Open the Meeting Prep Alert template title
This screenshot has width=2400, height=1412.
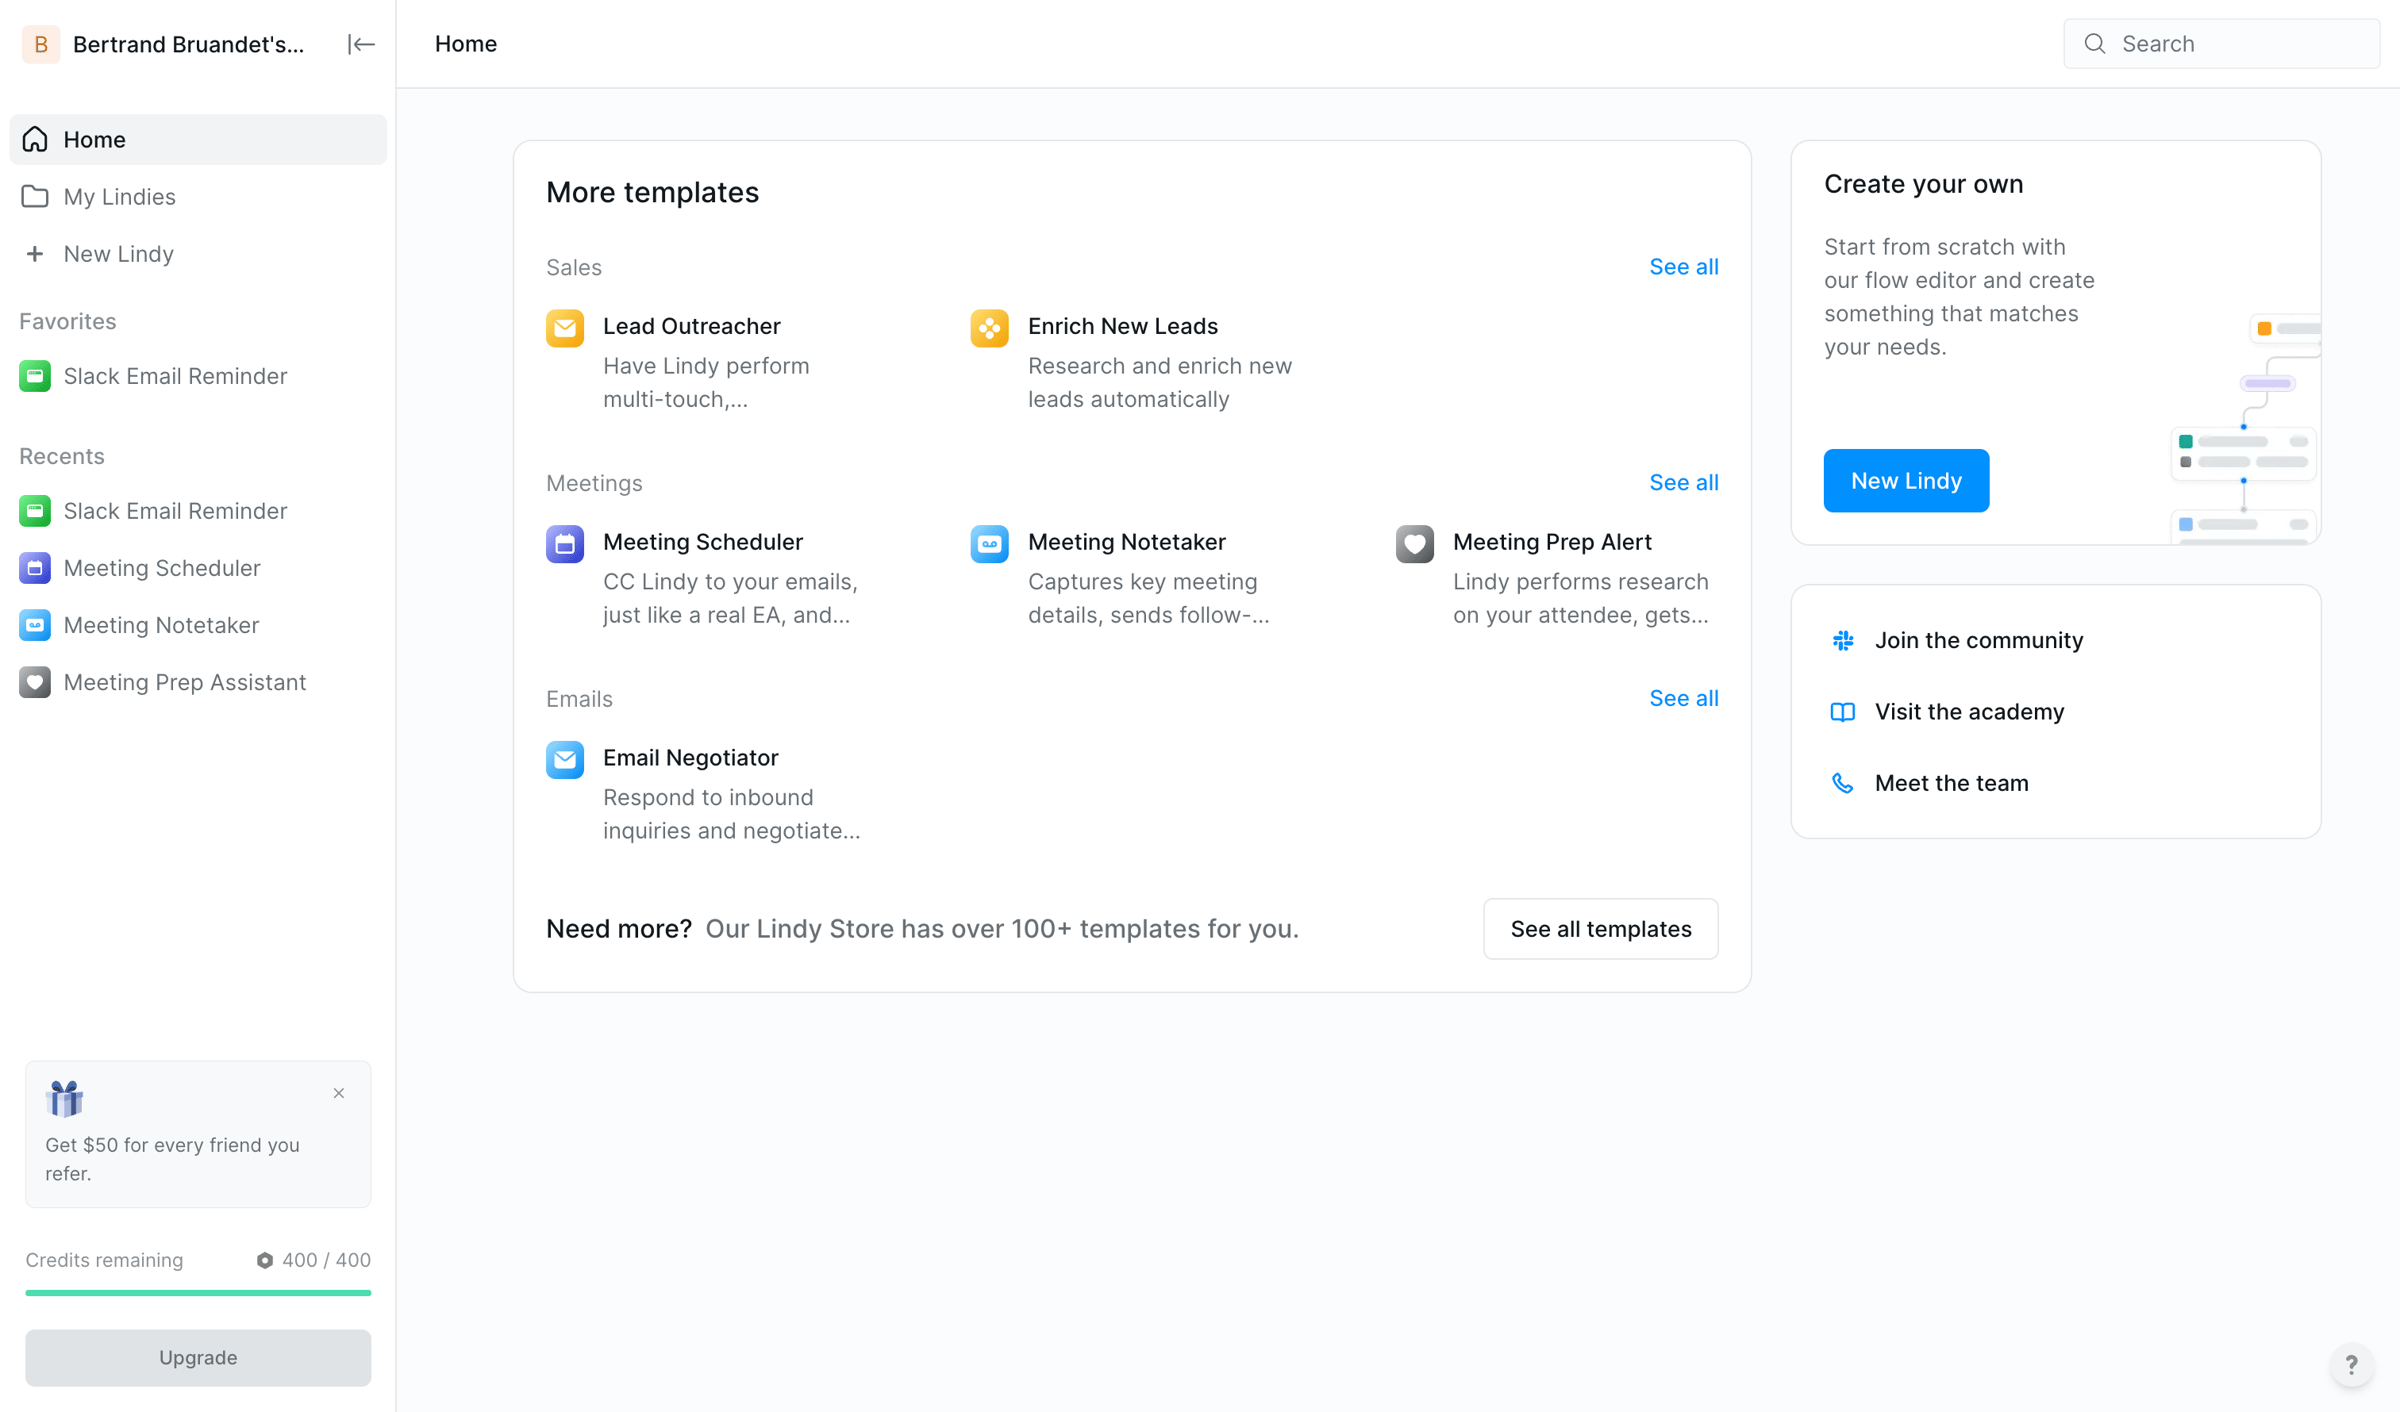tap(1552, 542)
